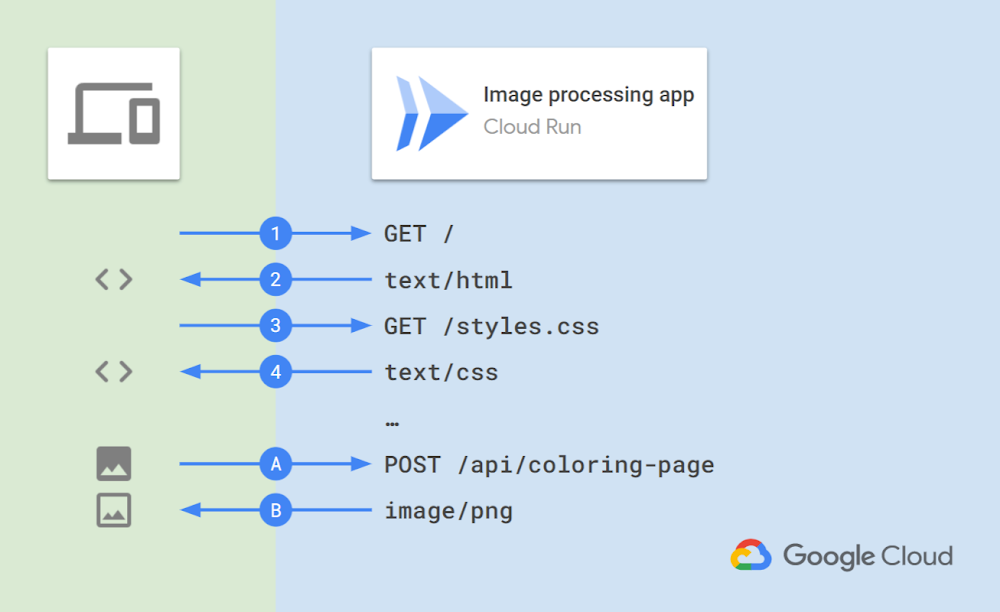Click the outlined image icon next to step B
This screenshot has height=612, width=1000.
tap(113, 510)
